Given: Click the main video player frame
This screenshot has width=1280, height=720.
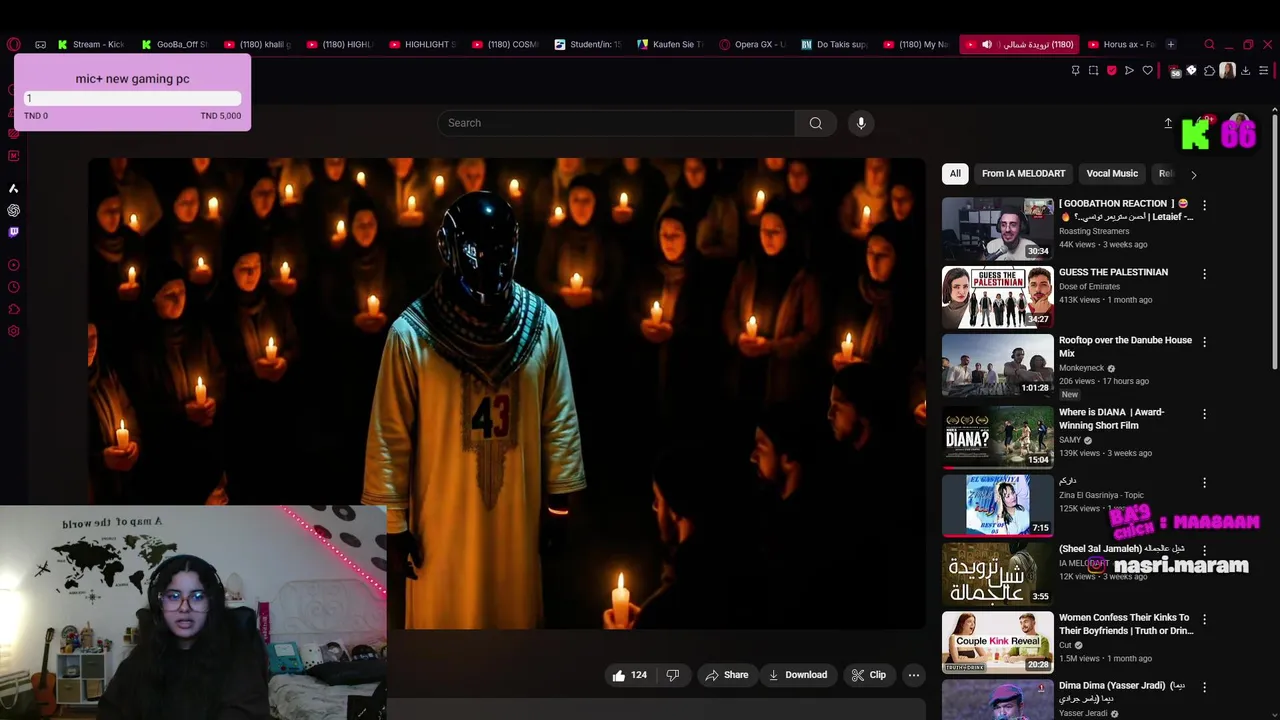Looking at the screenshot, I should coord(507,394).
